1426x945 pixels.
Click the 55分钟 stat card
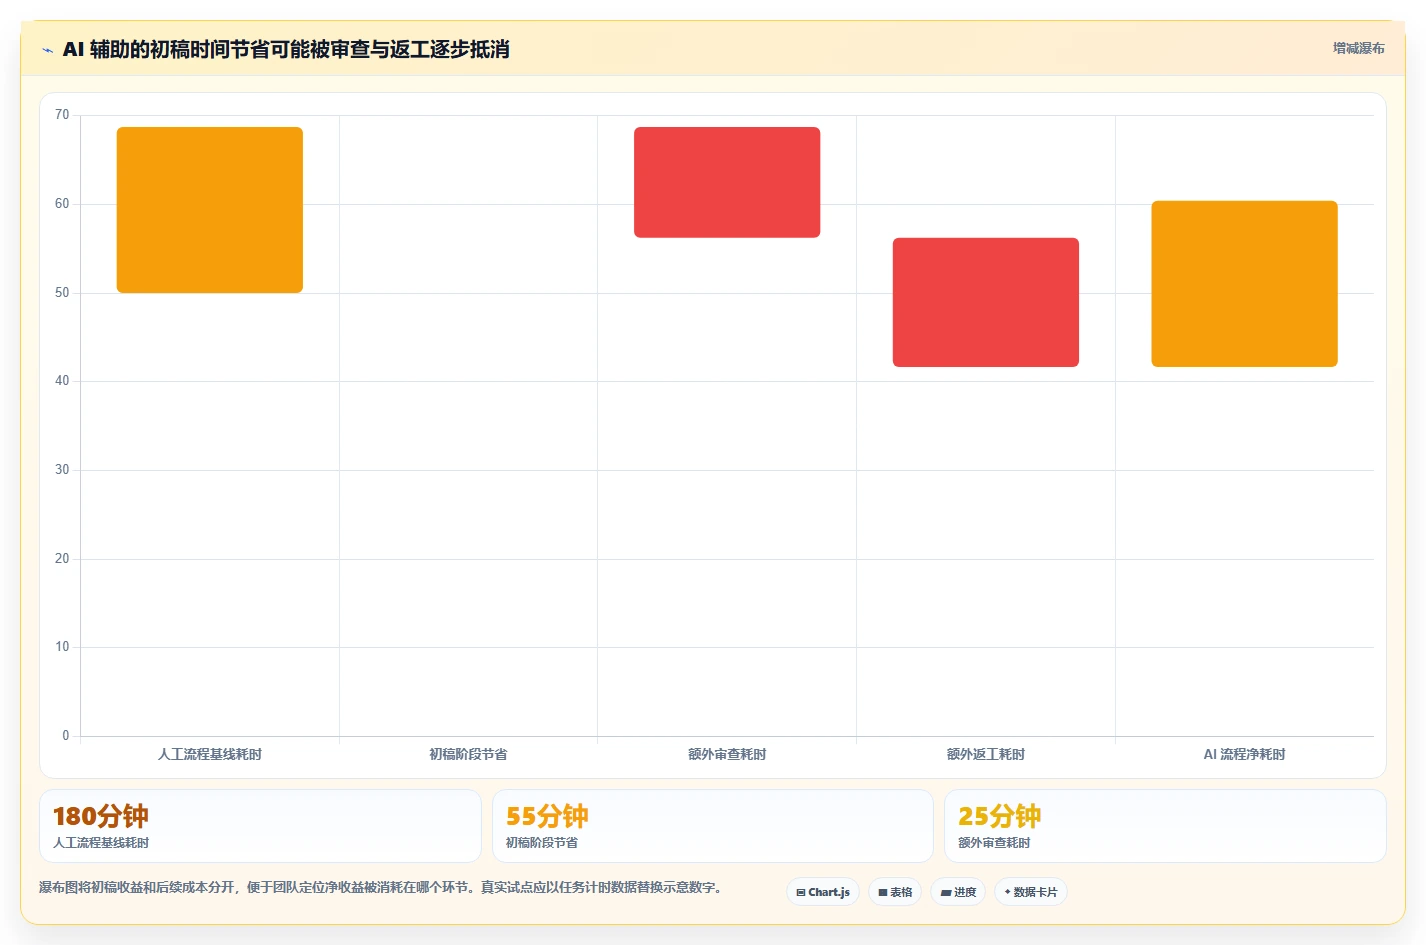coord(712,826)
